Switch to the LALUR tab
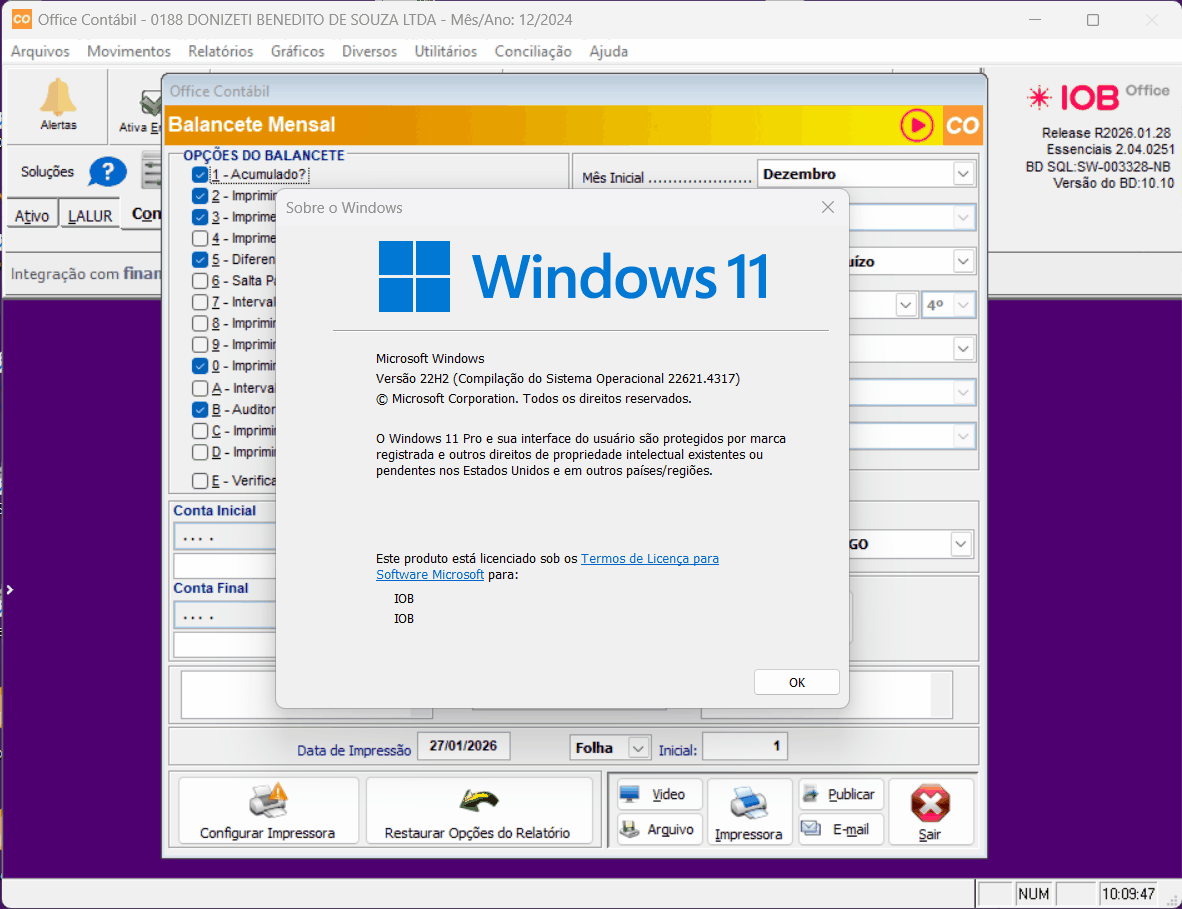The width and height of the screenshot is (1182, 909). [x=90, y=216]
